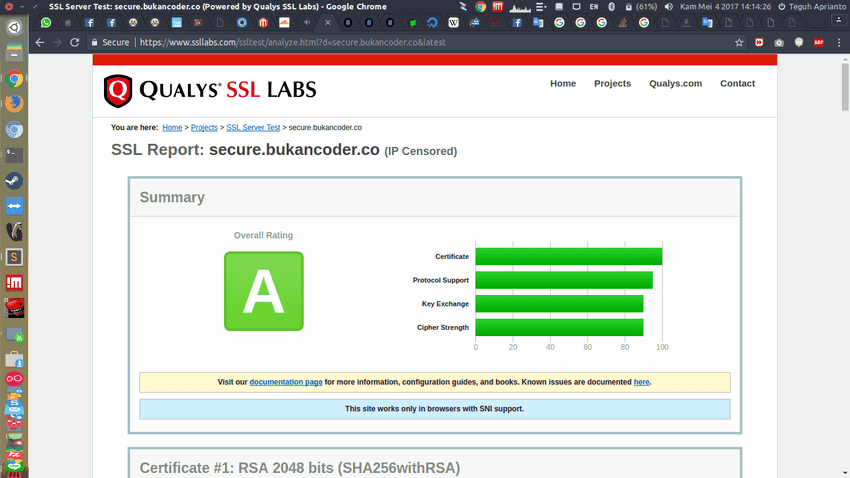850x478 pixels.
Task: Click the Secure padlock site info
Action: 109,43
